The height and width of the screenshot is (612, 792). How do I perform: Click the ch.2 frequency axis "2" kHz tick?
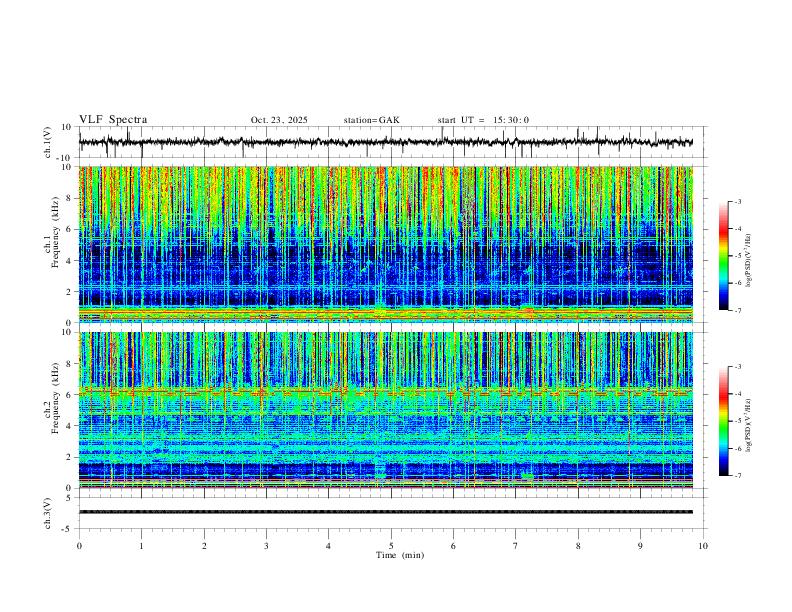click(70, 457)
